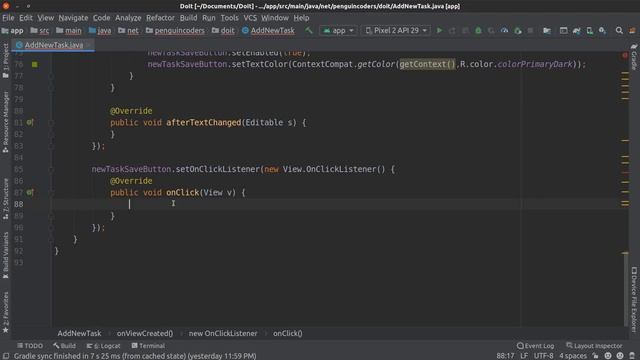Open the 4 spaces indent selector
Screen dimensions: 640x360
pos(573,356)
